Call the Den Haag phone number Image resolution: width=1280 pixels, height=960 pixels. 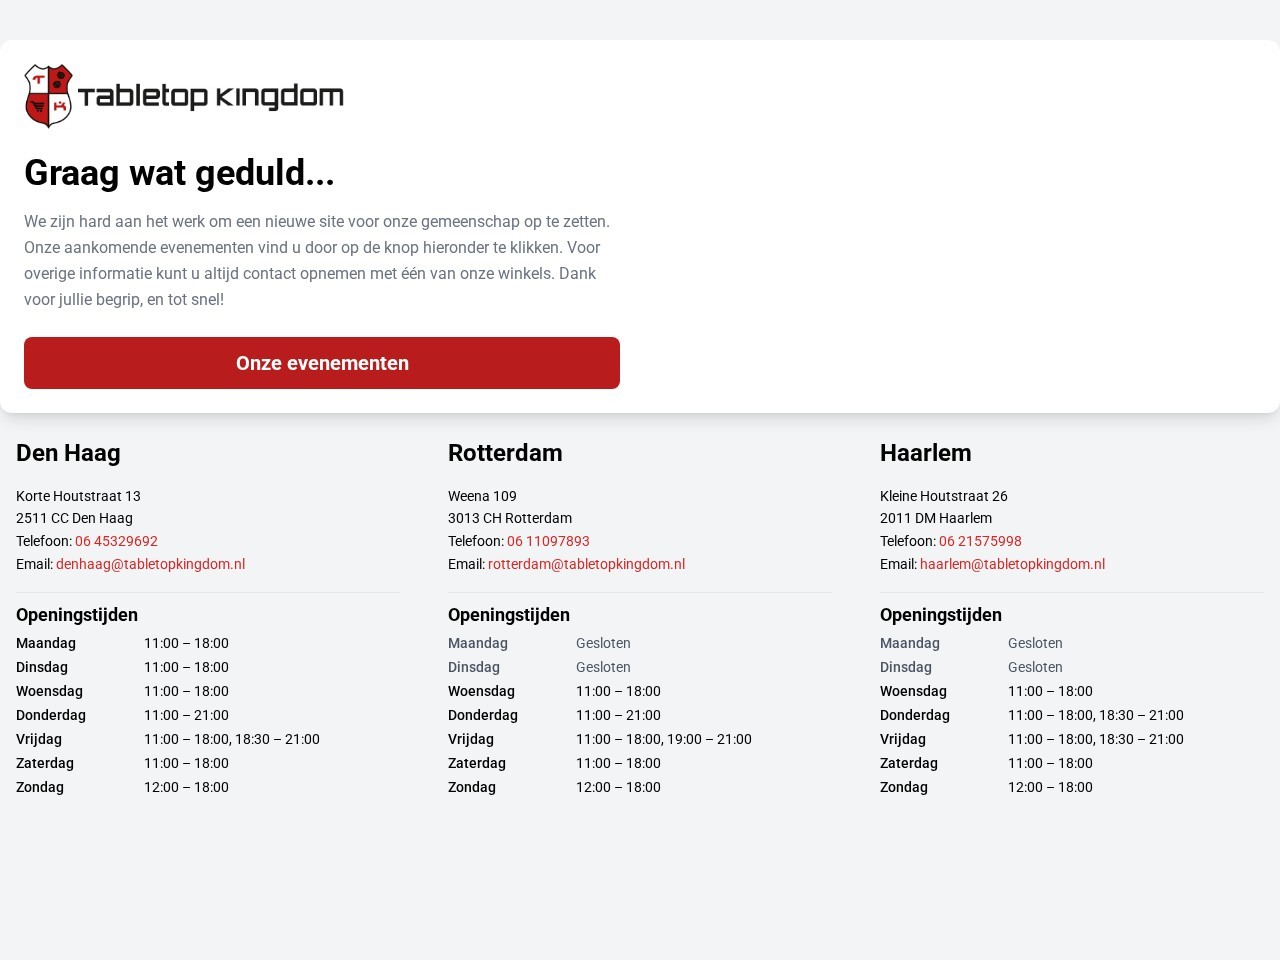pos(116,541)
